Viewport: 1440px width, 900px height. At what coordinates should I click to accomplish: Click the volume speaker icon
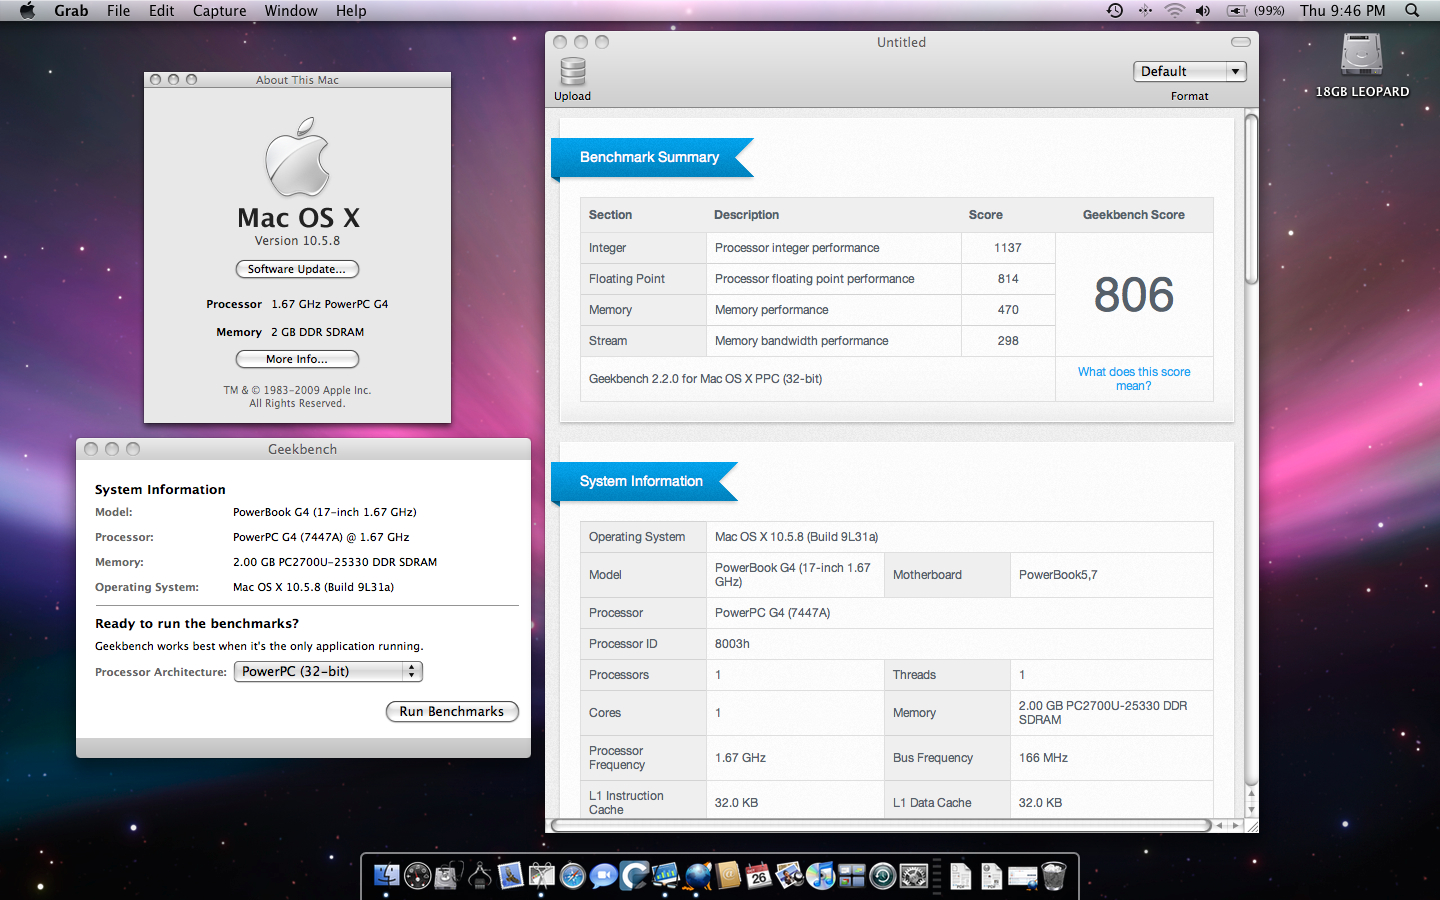click(x=1203, y=10)
